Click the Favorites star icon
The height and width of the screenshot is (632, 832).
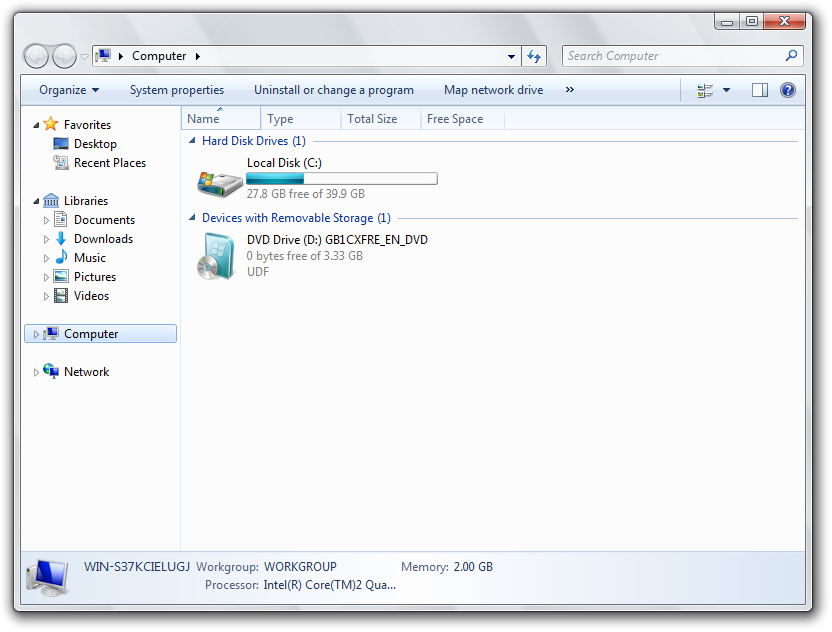tap(51, 124)
